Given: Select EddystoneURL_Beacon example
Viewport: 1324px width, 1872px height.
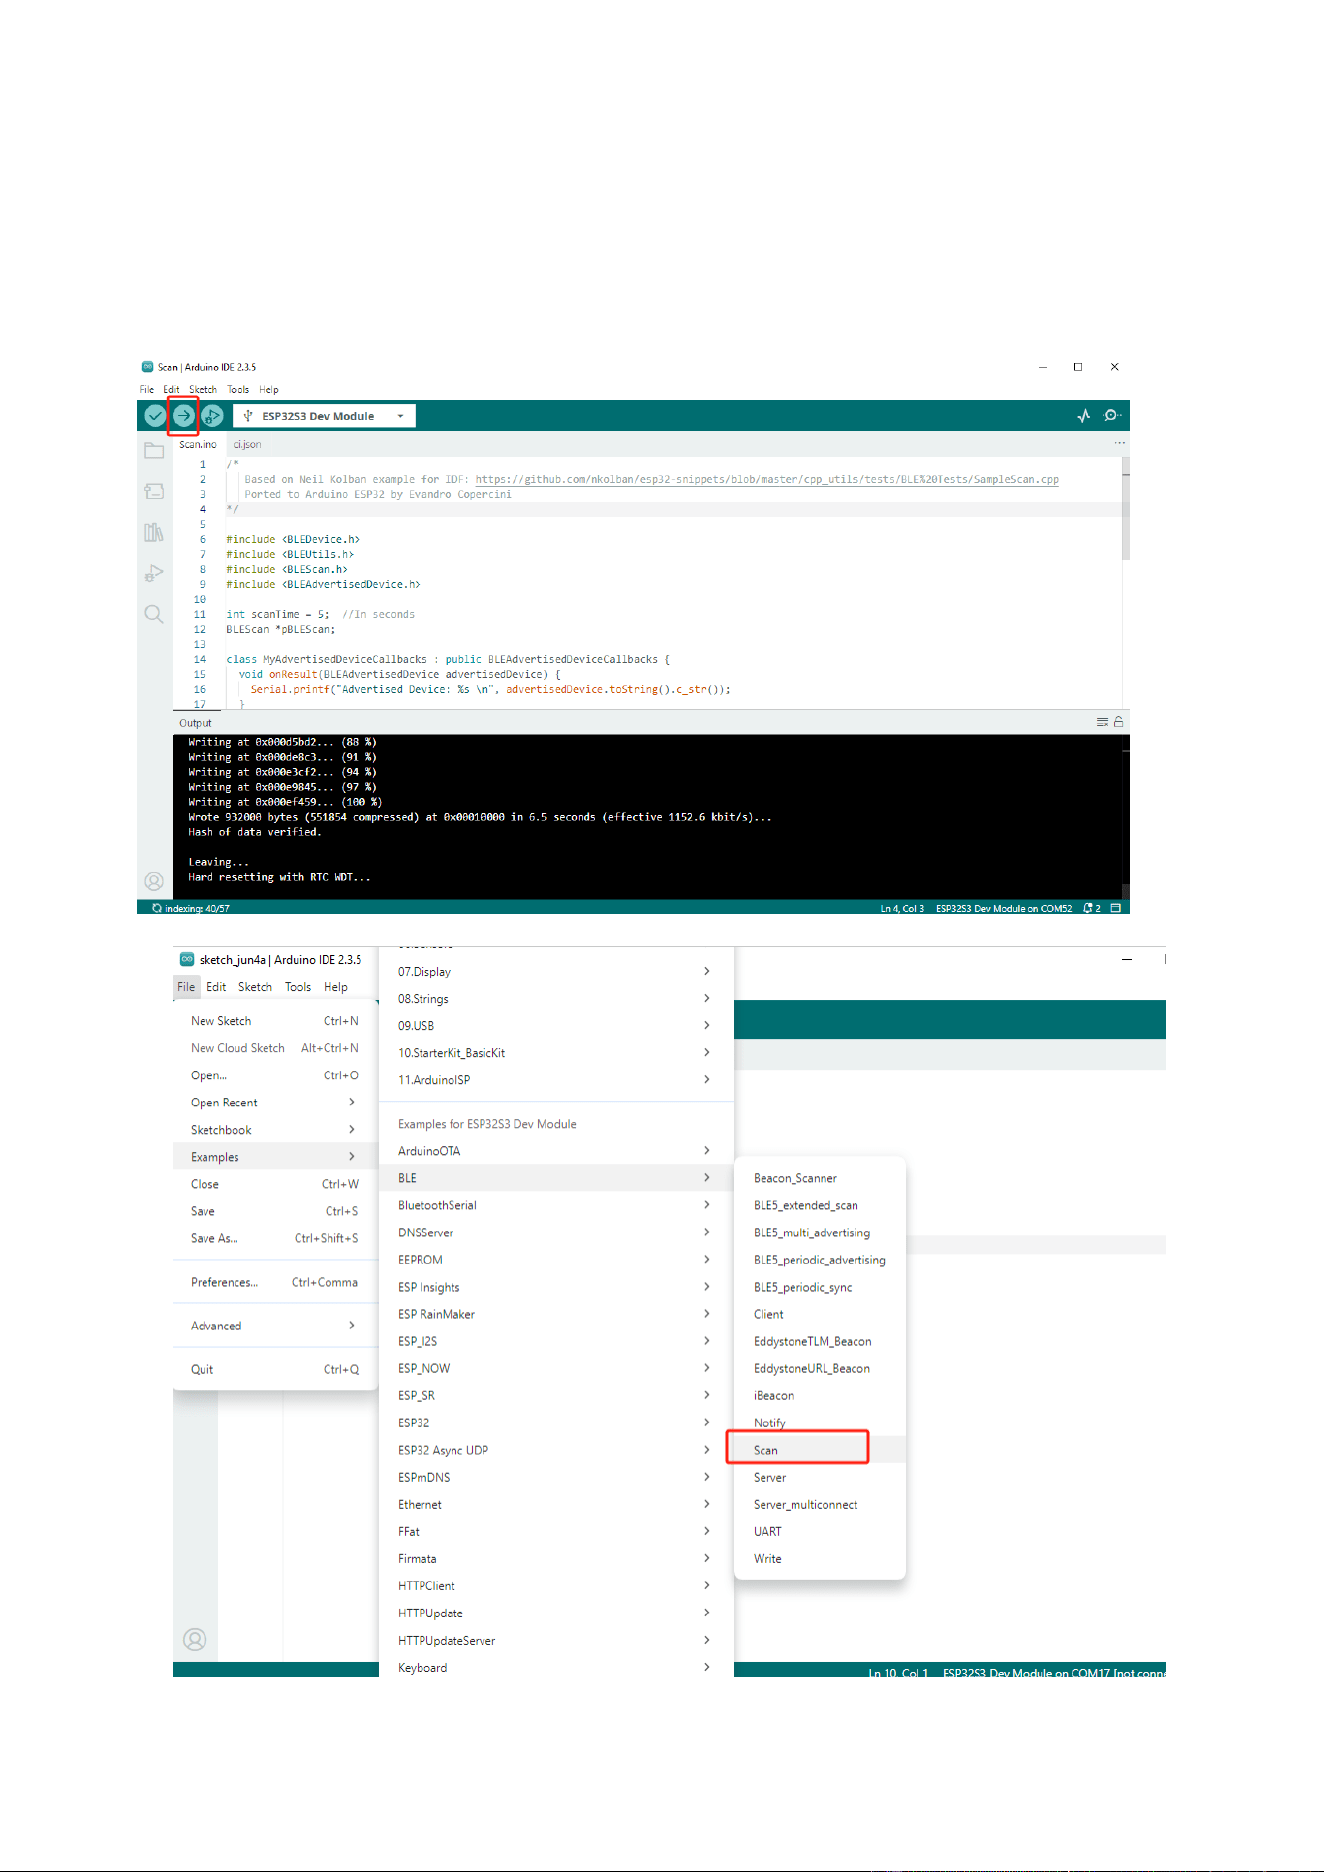Looking at the screenshot, I should pos(820,1368).
